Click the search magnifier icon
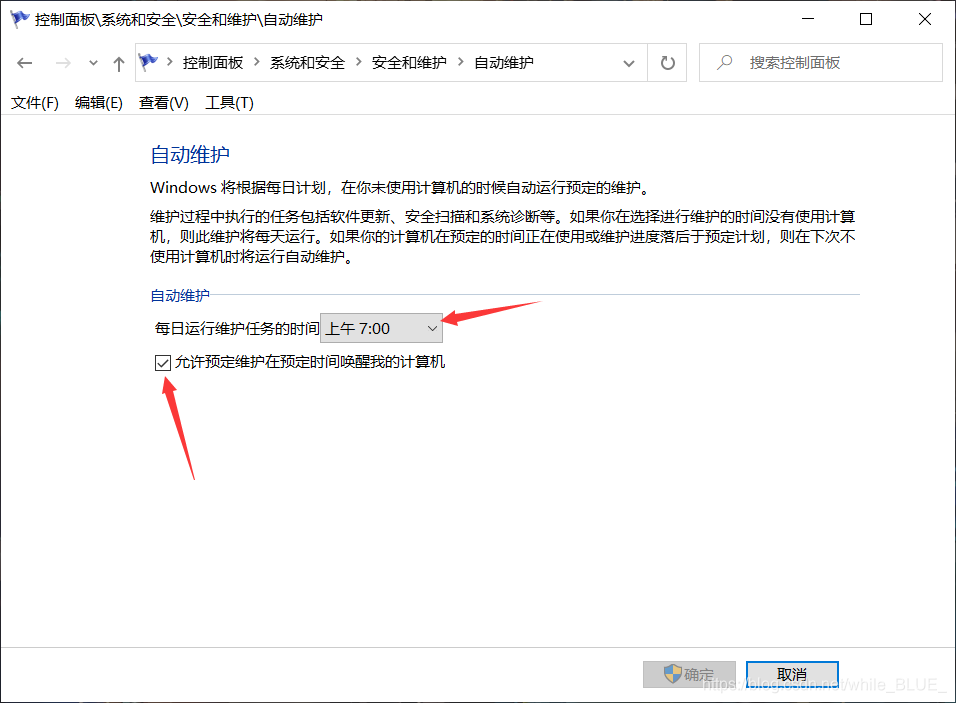Screen dimensions: 956x703 click(724, 62)
